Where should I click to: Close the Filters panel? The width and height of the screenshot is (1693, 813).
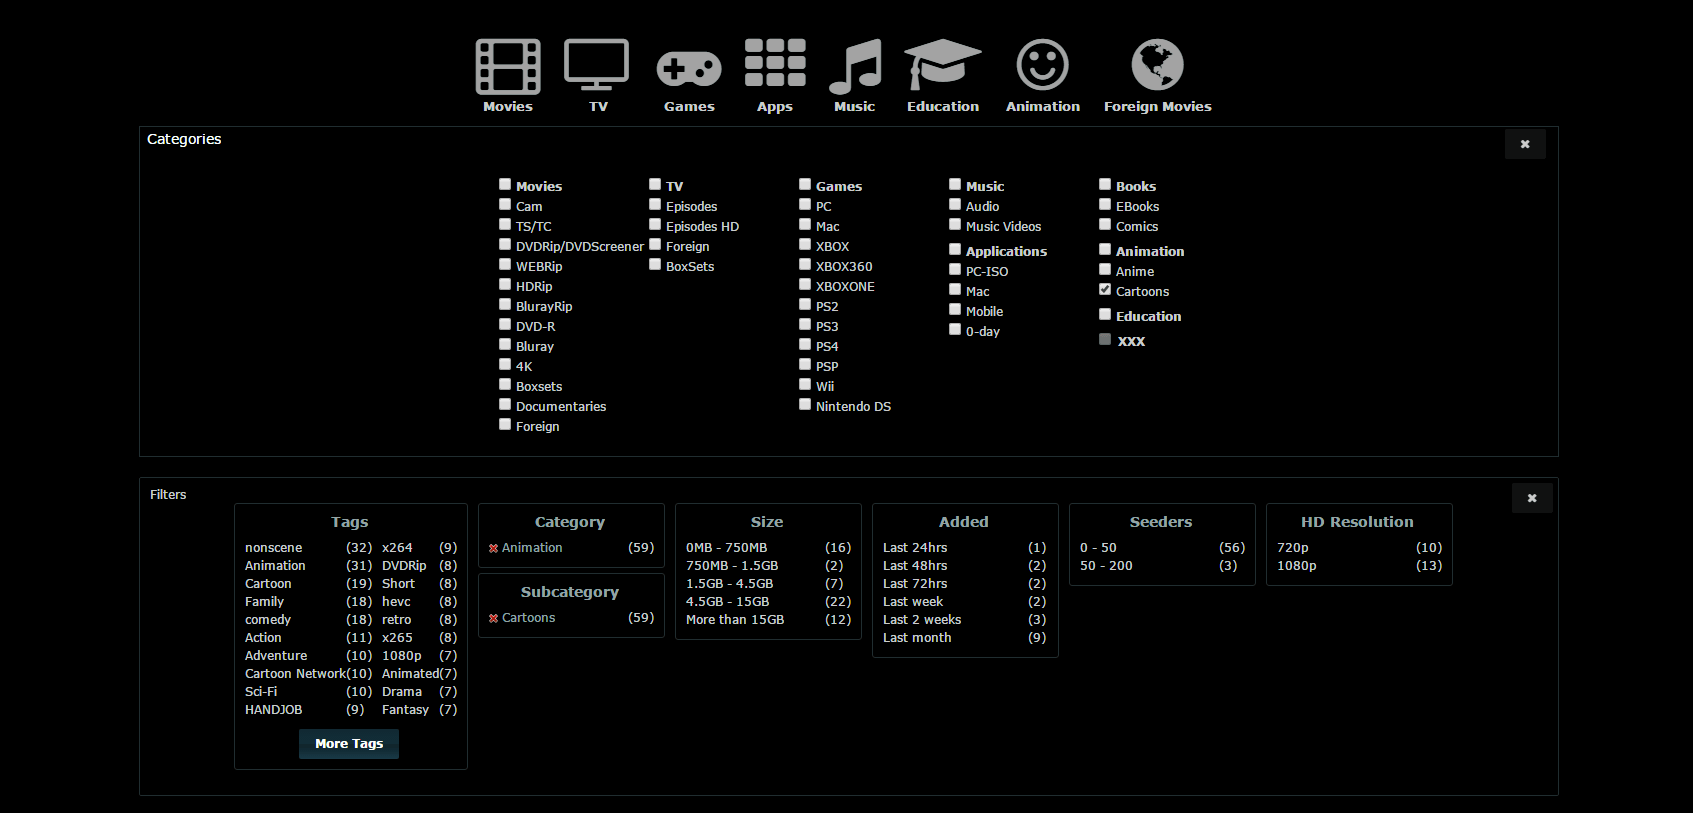click(1532, 498)
